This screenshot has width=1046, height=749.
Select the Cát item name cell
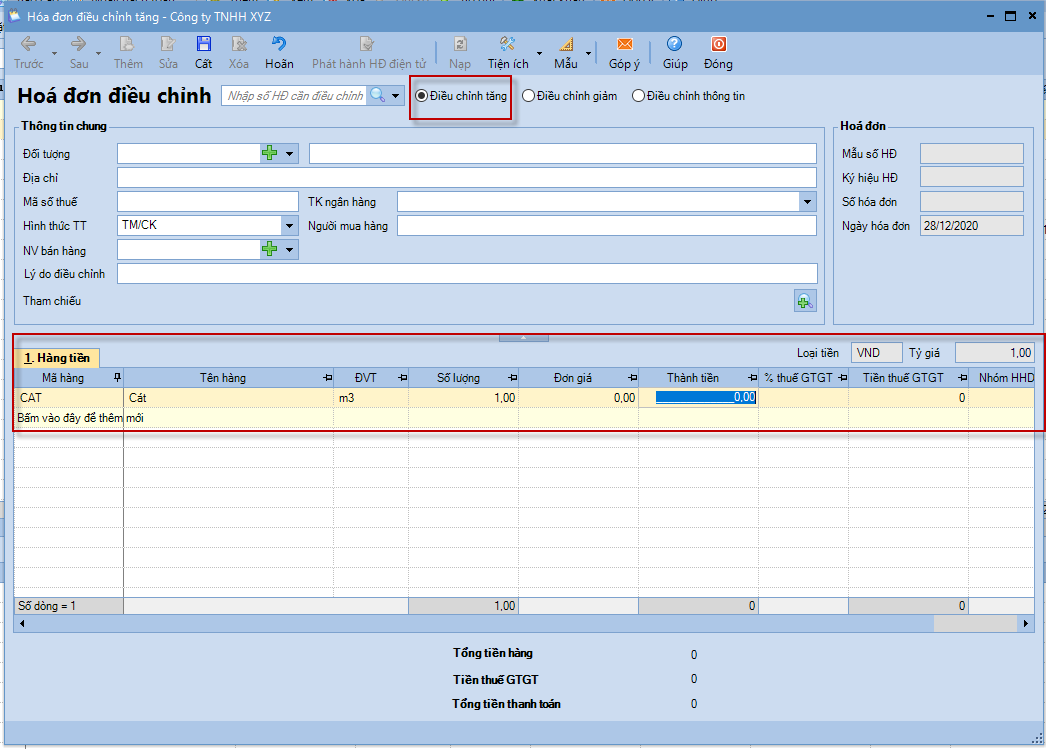click(x=229, y=398)
